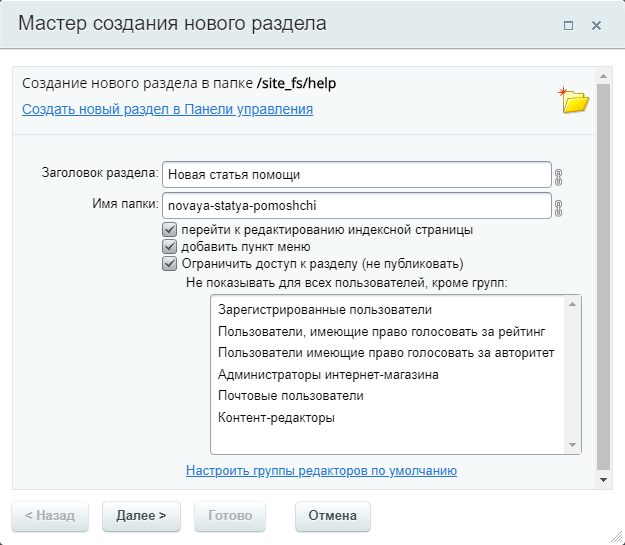Viewport: 625px width, 545px height.
Task: Uncheck the 'перейти к редактированию индексной страницы' option
Action: pos(169,230)
